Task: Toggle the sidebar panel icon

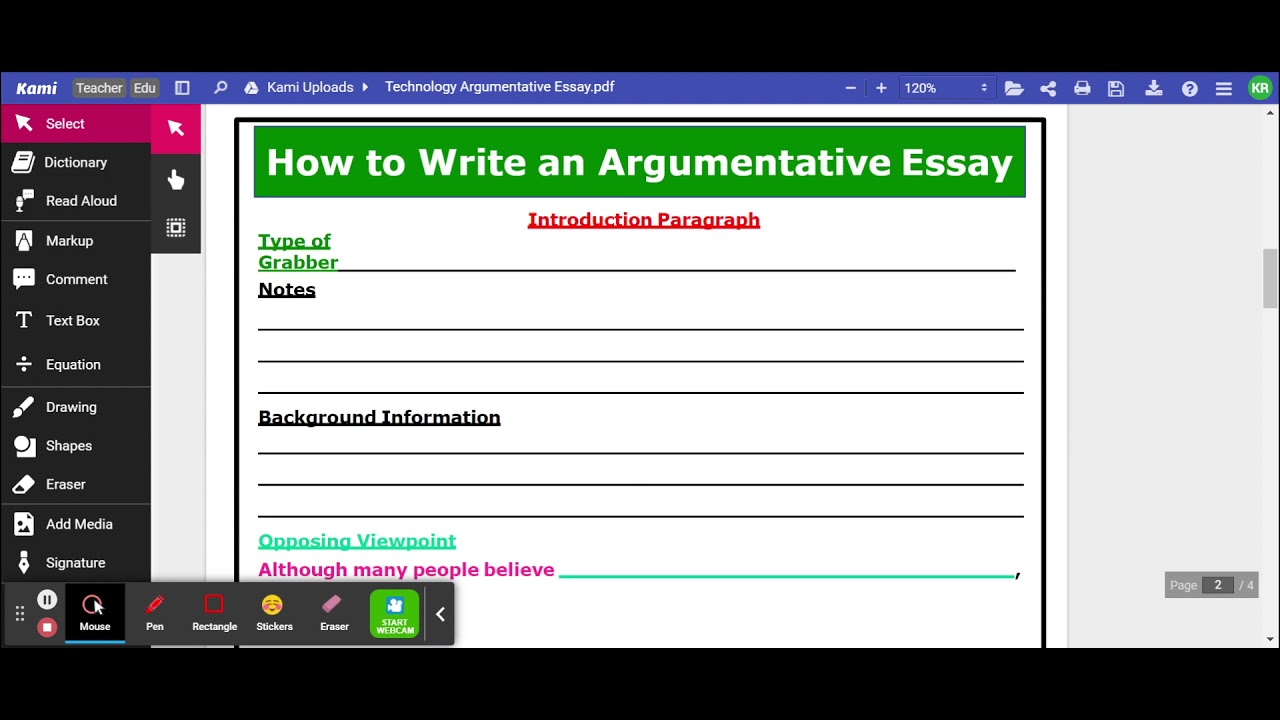Action: coord(182,88)
